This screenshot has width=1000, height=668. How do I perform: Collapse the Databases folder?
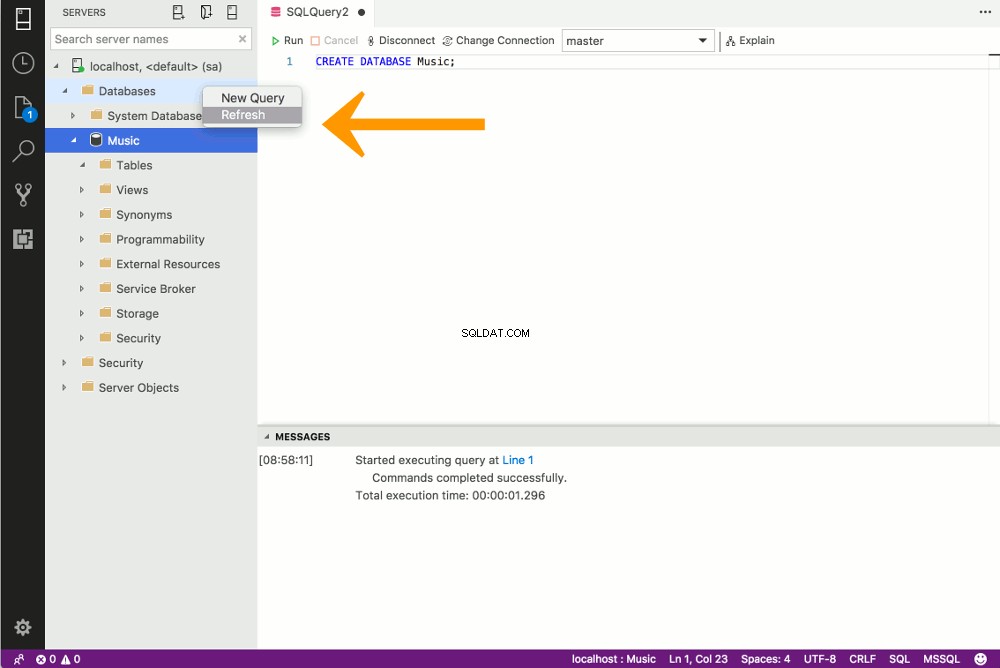point(65,91)
